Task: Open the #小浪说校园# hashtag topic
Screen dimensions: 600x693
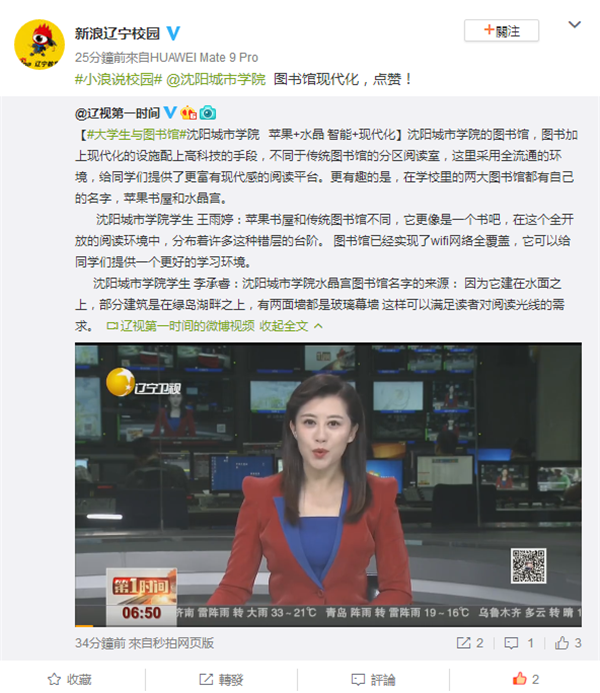Action: [x=118, y=80]
